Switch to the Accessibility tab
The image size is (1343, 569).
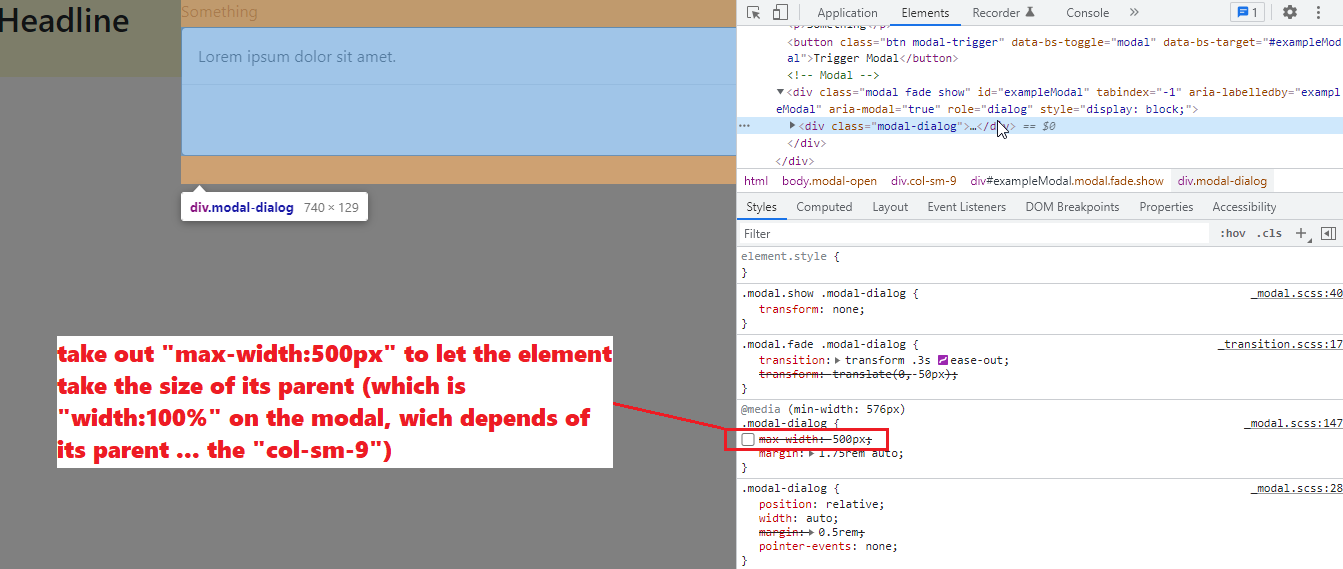pyautogui.click(x=1244, y=207)
